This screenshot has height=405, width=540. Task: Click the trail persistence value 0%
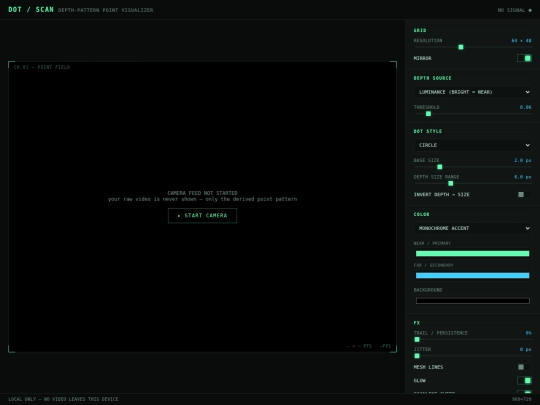(528, 333)
